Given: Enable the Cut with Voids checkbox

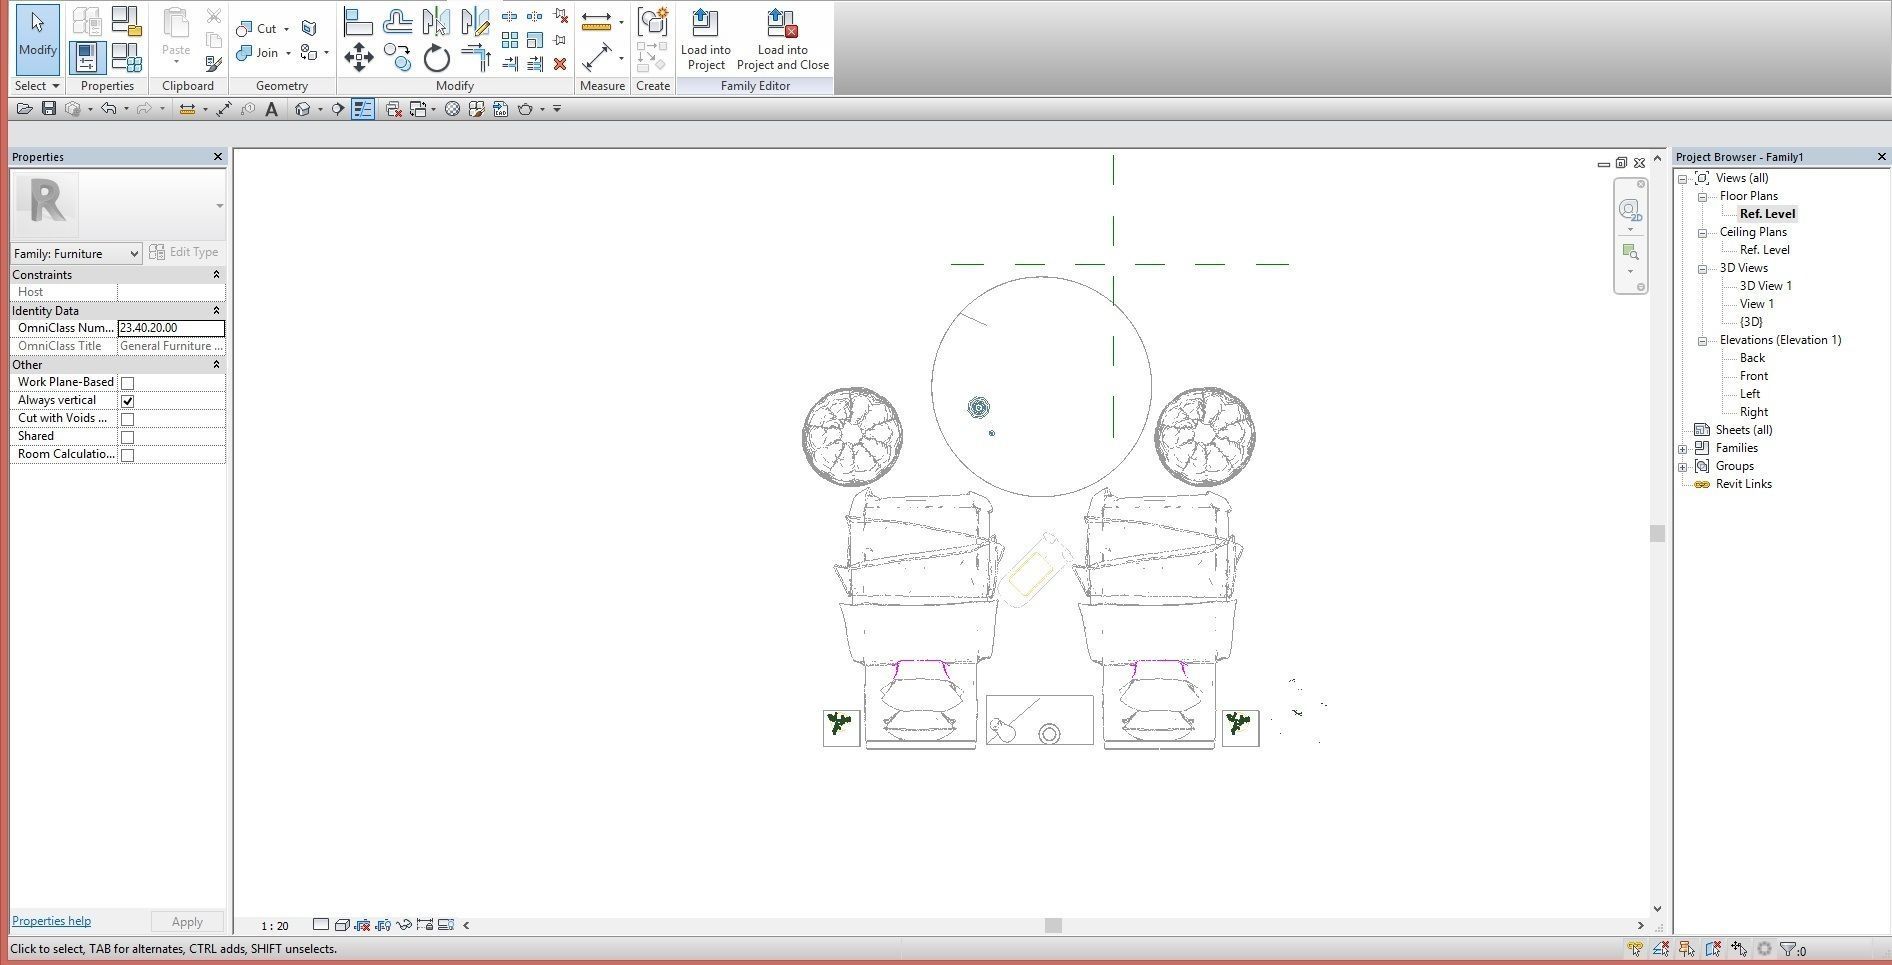Looking at the screenshot, I should (127, 419).
